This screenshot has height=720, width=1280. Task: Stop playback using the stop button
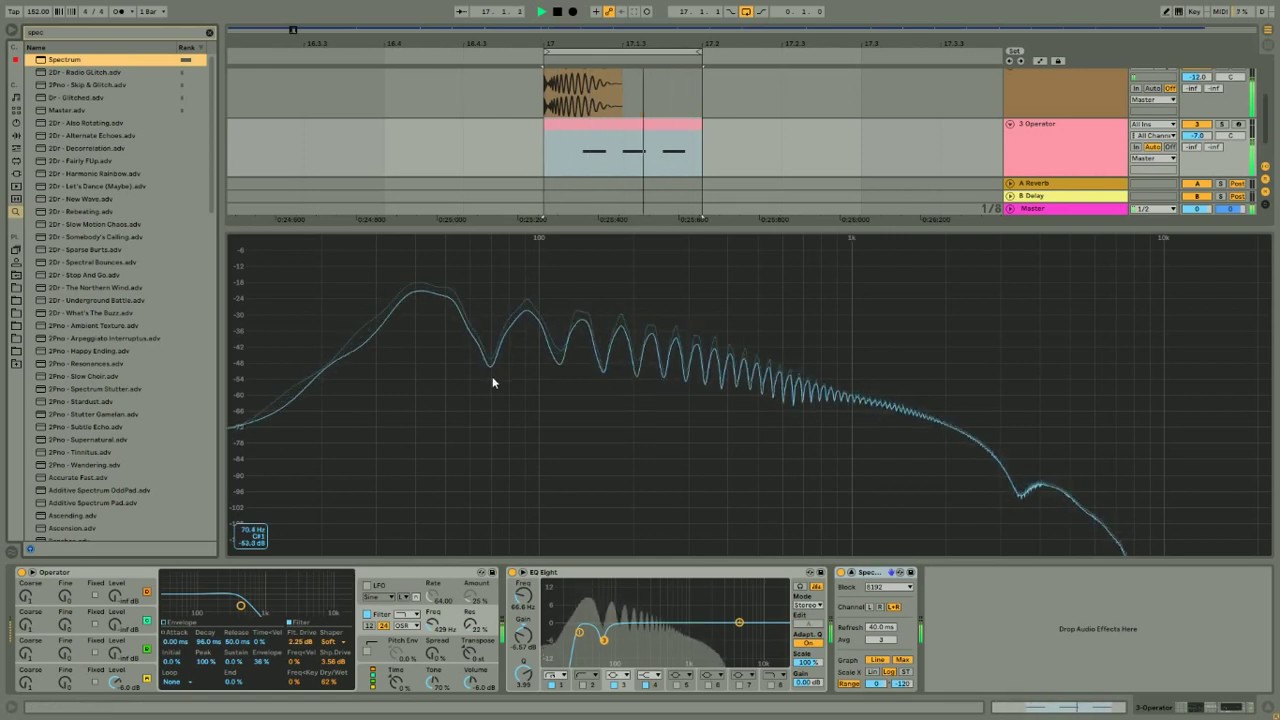point(557,12)
